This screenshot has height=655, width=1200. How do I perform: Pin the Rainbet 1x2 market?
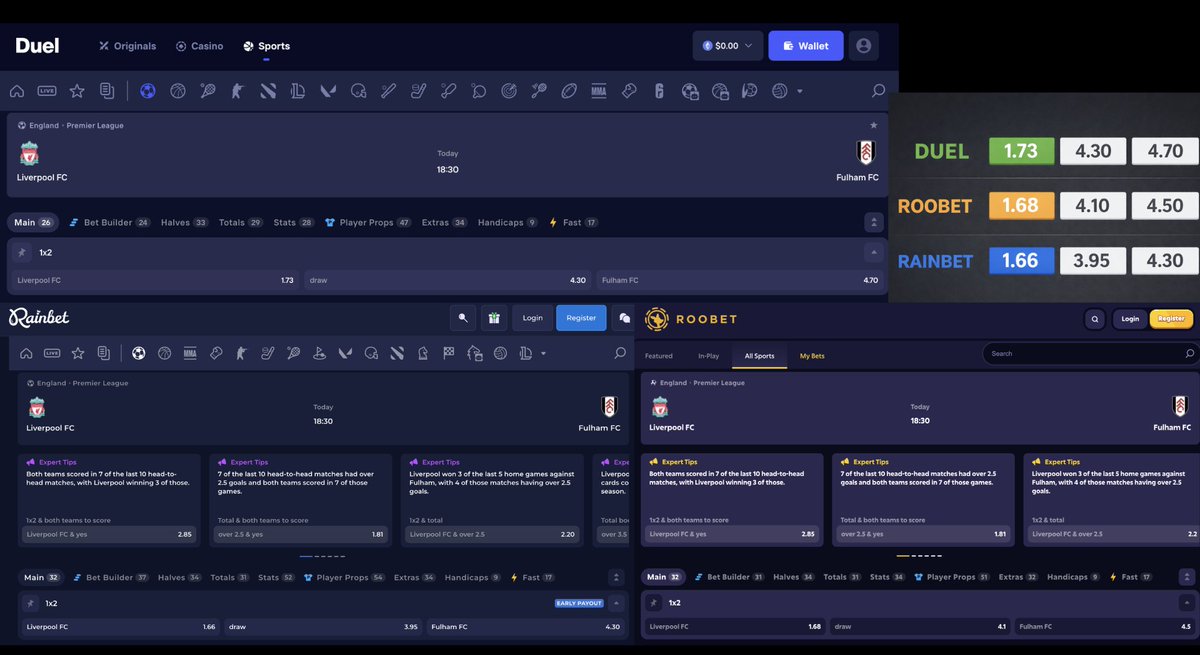[x=30, y=603]
